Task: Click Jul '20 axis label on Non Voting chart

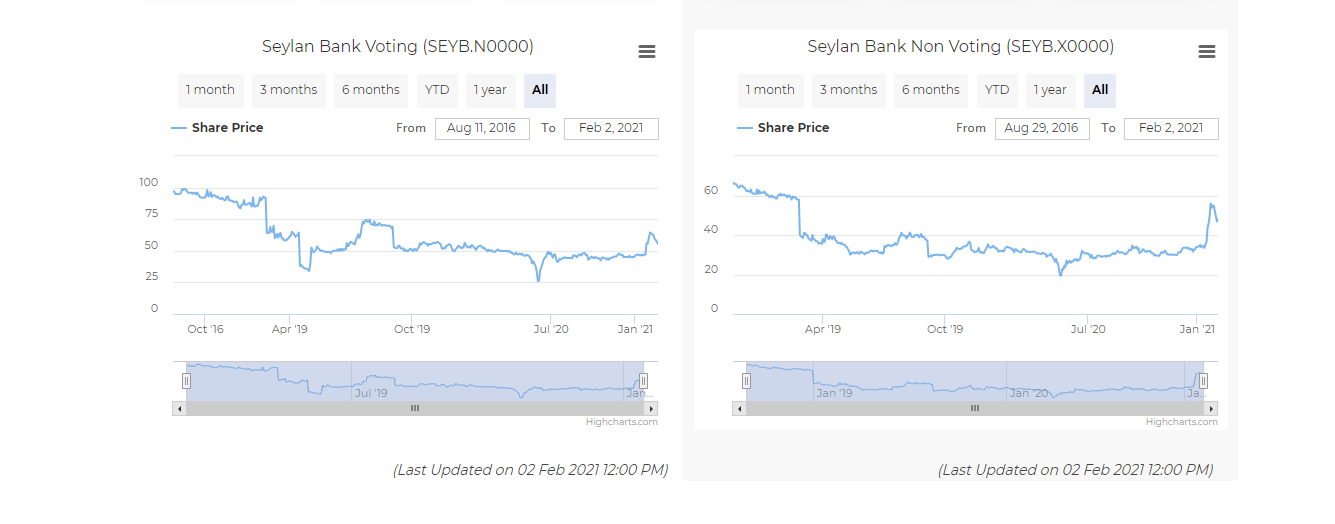Action: [1088, 329]
